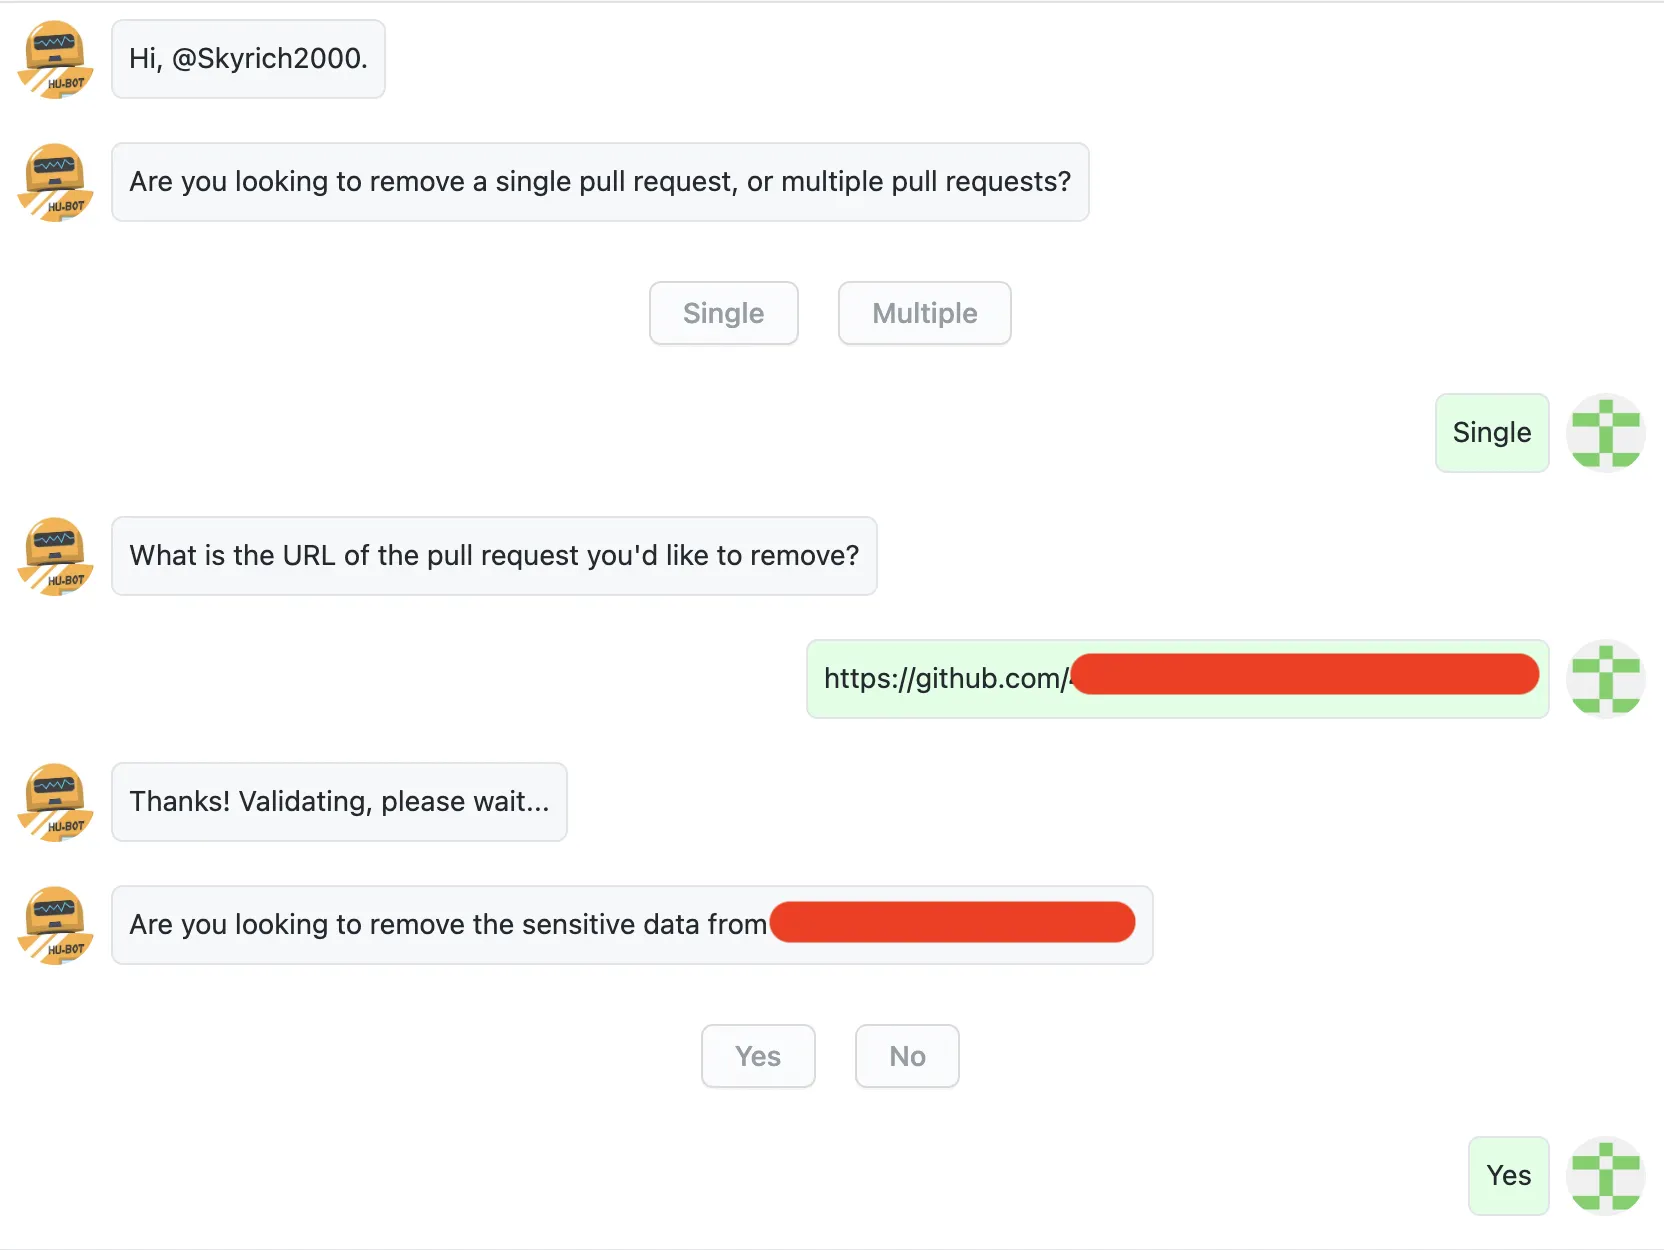Click the user identicon next to the Single reply
1664x1250 pixels.
[x=1606, y=433]
